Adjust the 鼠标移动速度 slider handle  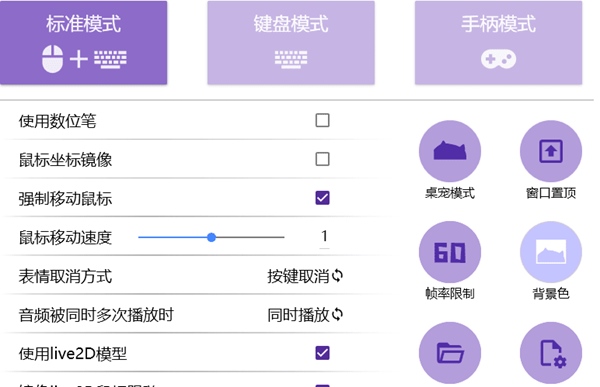pyautogui.click(x=211, y=237)
